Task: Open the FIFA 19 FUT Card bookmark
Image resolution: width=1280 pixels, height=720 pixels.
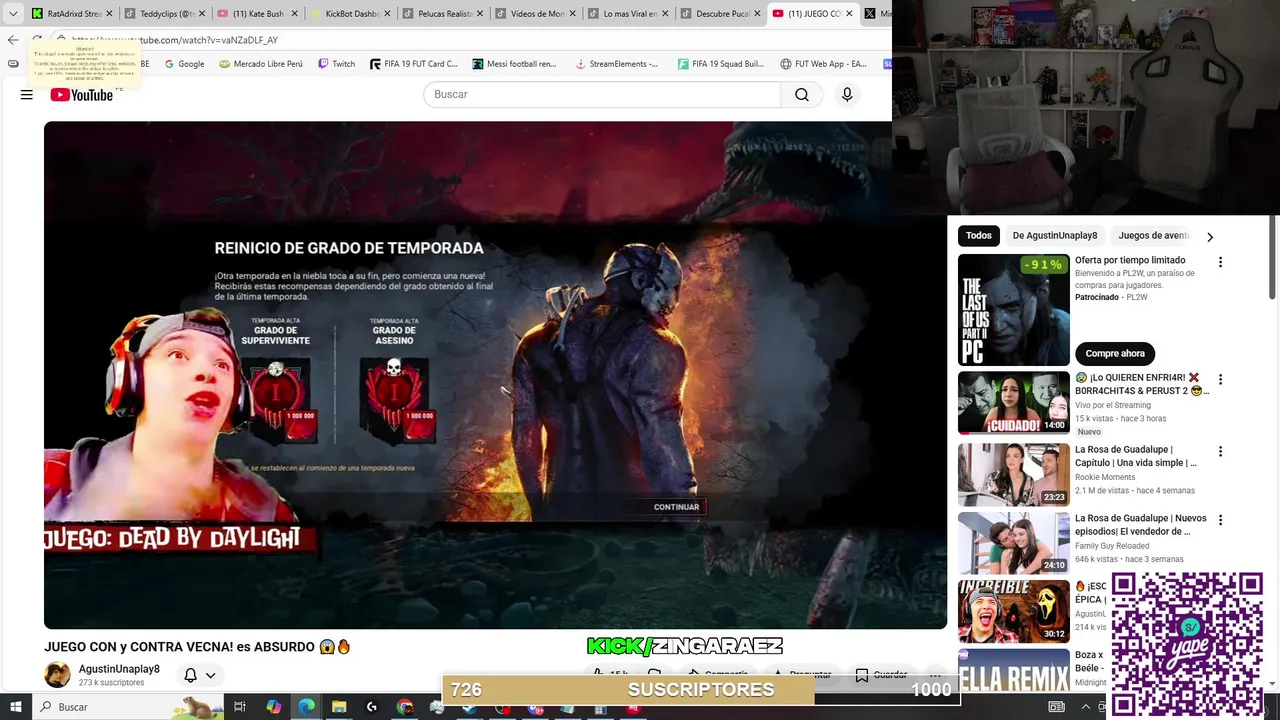Action: tap(413, 64)
